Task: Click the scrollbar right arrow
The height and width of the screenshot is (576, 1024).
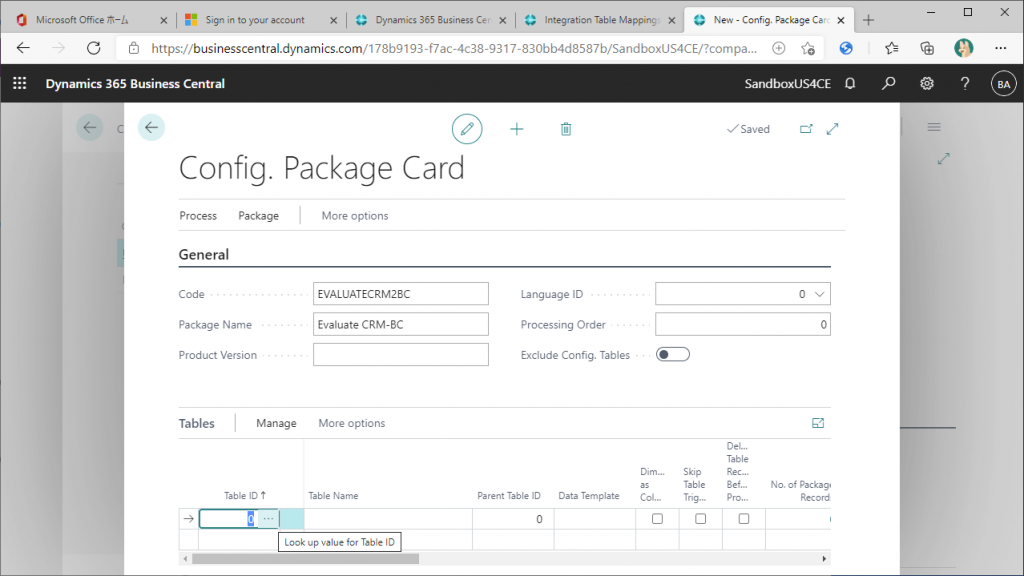Action: (x=824, y=559)
